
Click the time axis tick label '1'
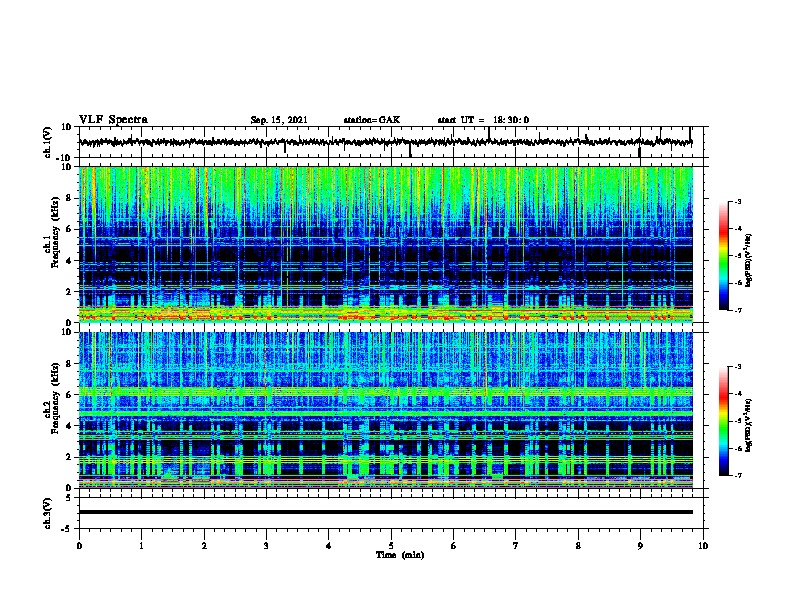[141, 546]
